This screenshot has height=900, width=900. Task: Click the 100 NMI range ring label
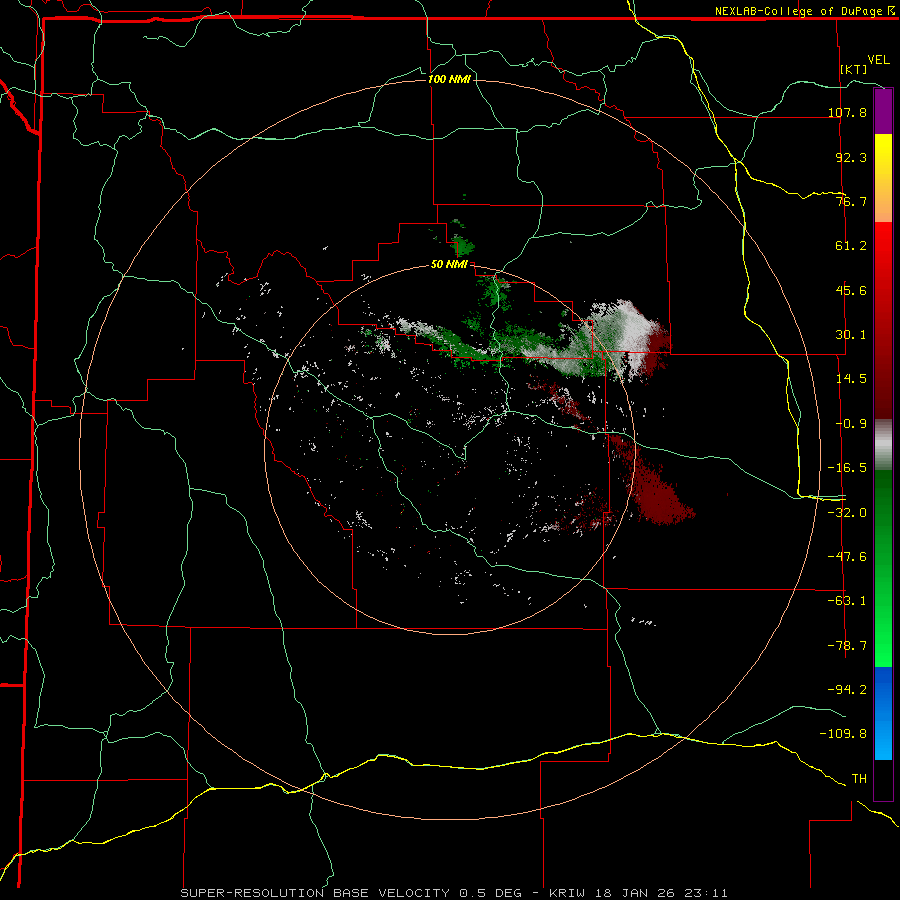tap(449, 79)
